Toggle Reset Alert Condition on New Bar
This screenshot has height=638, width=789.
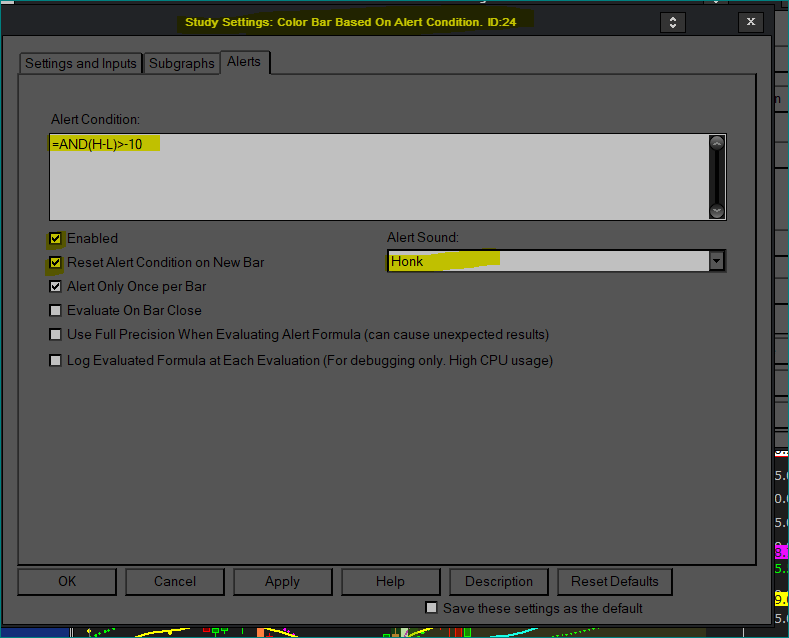(x=55, y=263)
